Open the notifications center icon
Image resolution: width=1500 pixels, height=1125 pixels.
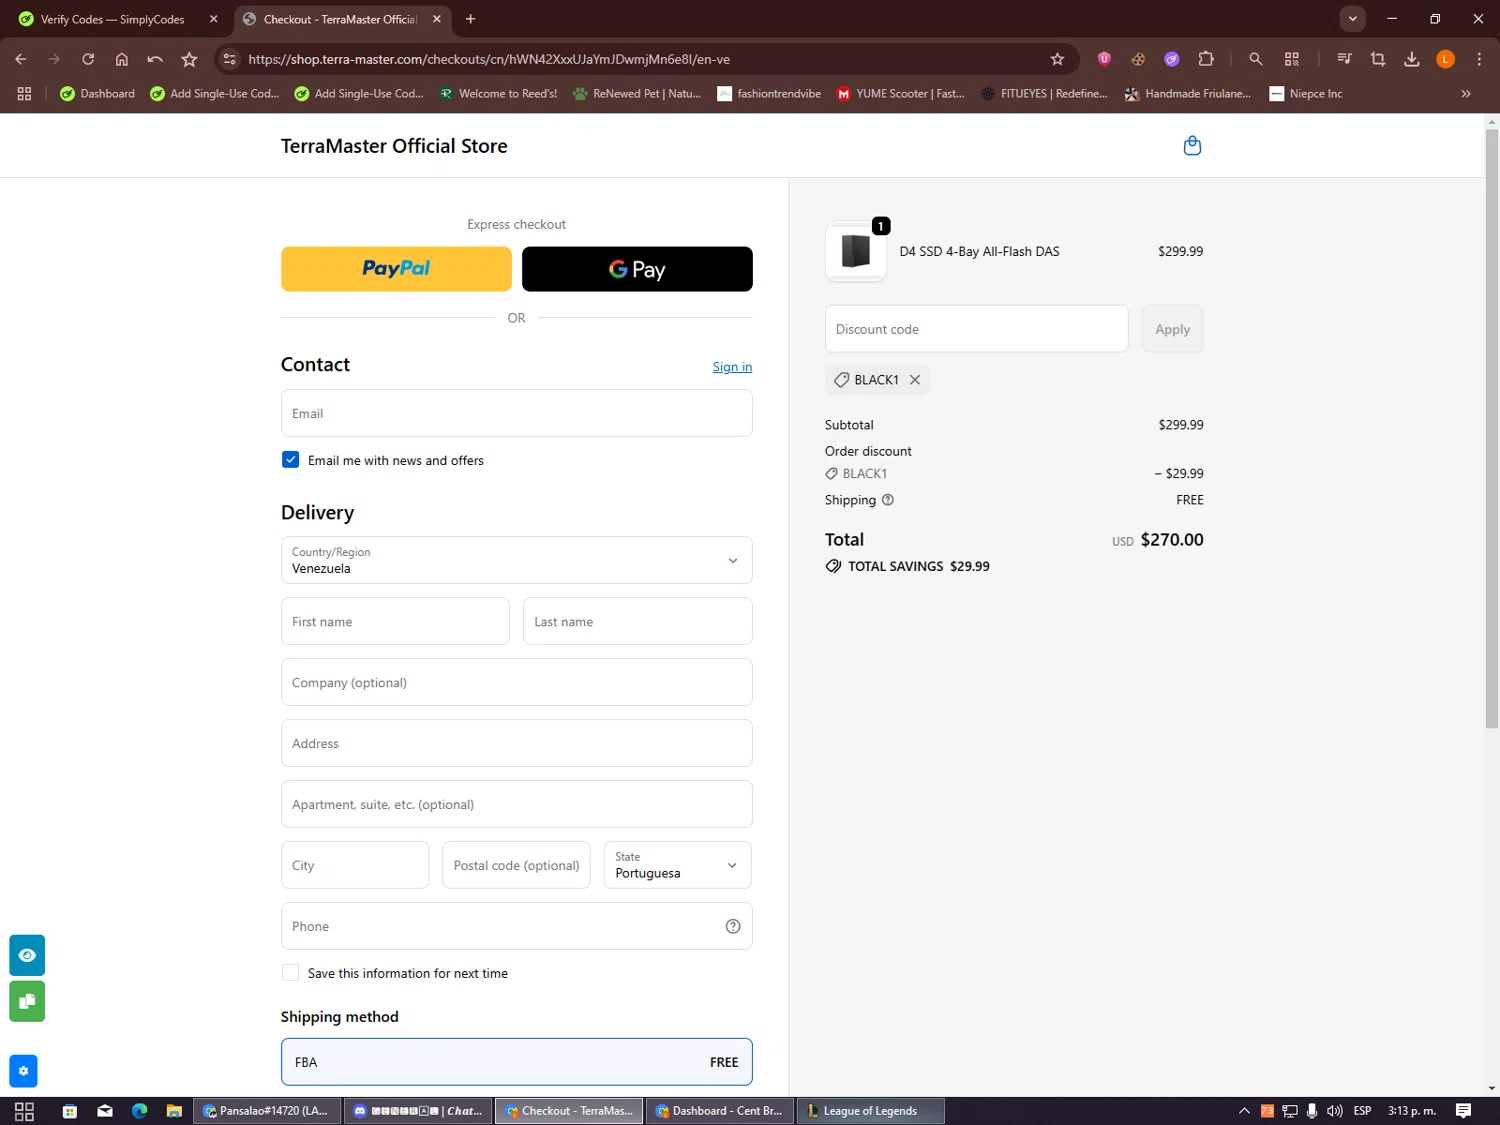point(1463,1111)
